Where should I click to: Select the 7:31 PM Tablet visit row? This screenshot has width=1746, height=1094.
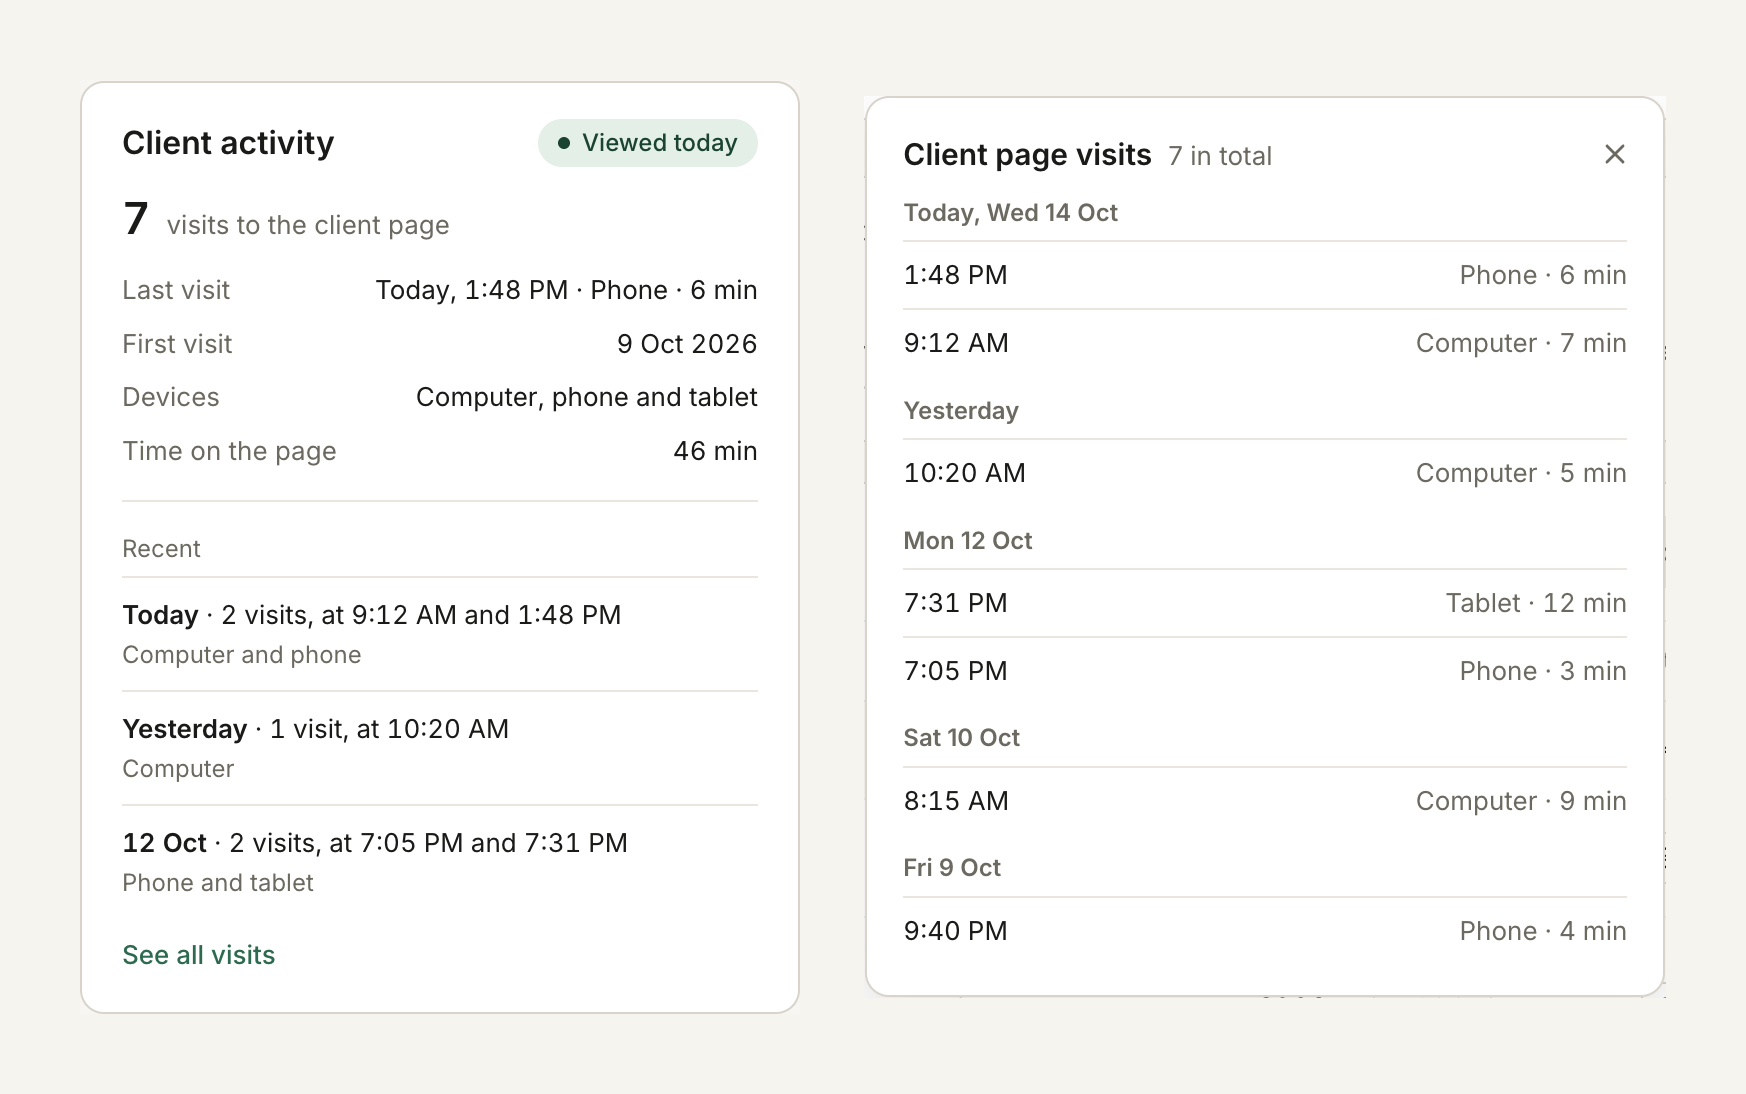[1265, 603]
